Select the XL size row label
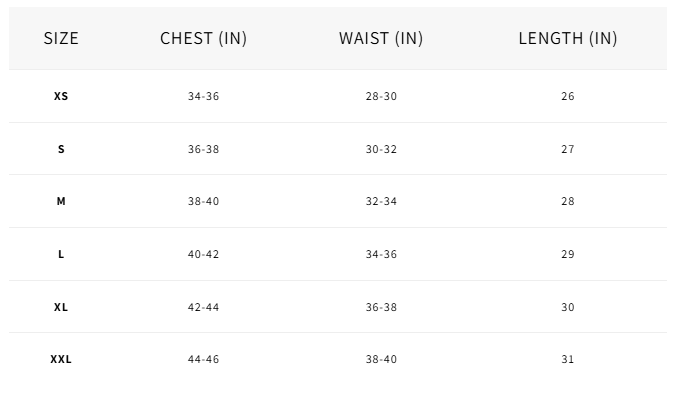The width and height of the screenshot is (682, 408). coord(61,307)
